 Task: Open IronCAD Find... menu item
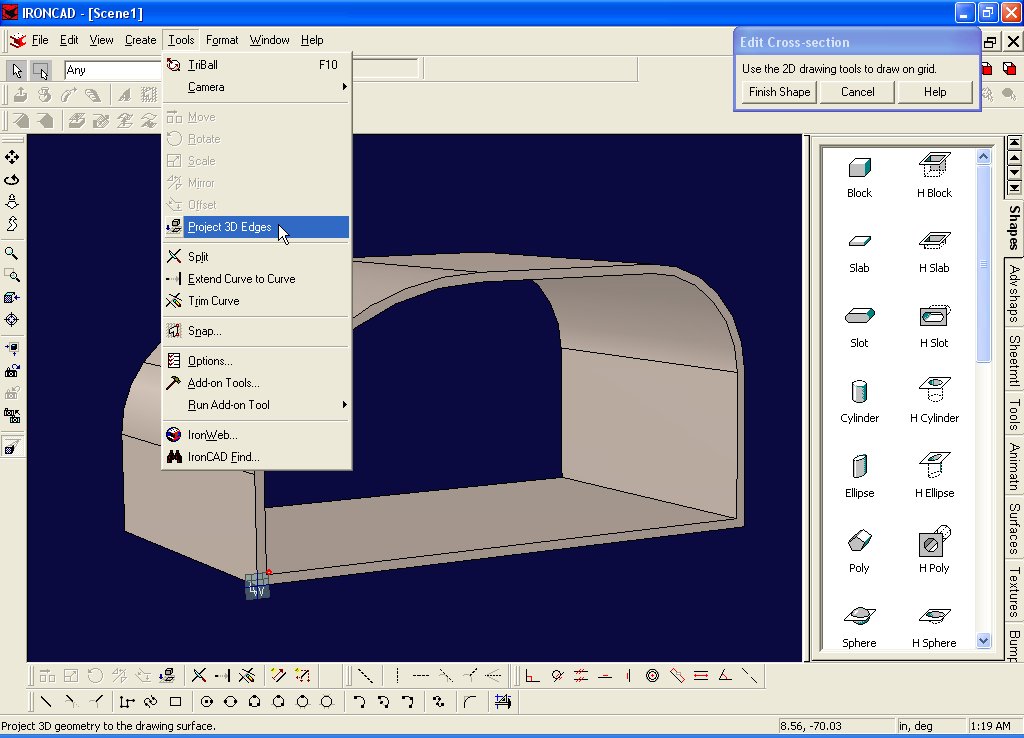click(x=257, y=457)
